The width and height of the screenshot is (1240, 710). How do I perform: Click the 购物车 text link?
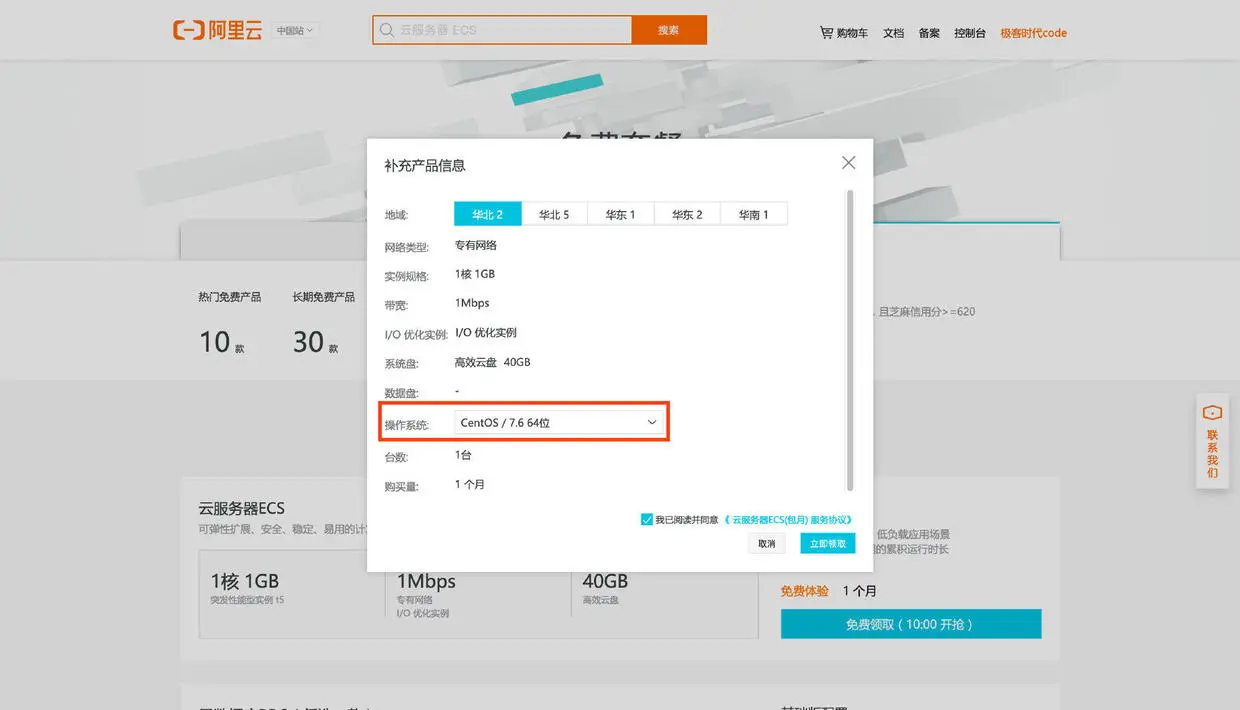coord(852,33)
